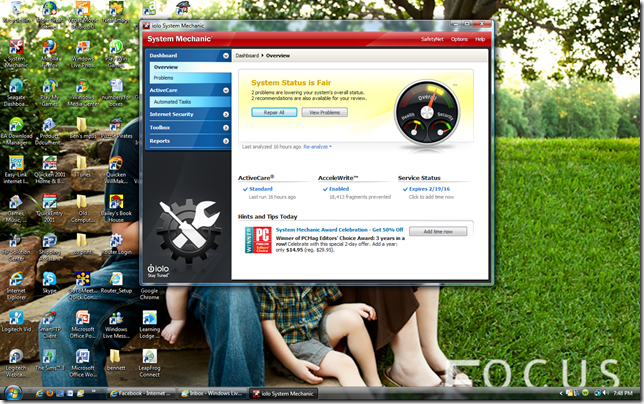Click Dashboard in the breadcrumb path
The width and height of the screenshot is (644, 404).
click(247, 55)
